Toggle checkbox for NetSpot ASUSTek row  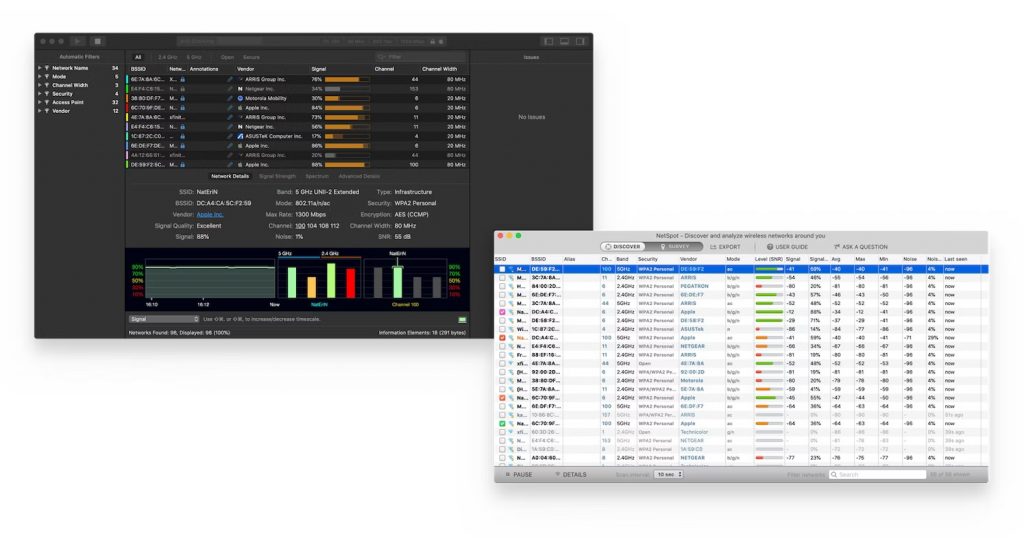(502, 329)
